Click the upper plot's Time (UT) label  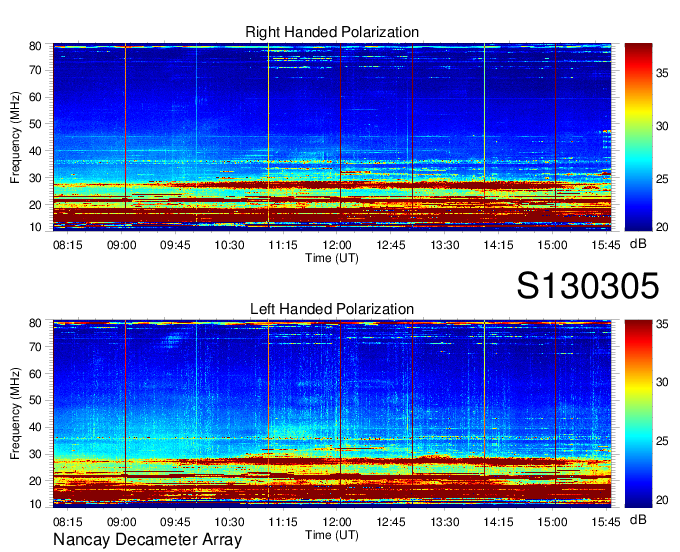coord(332,258)
